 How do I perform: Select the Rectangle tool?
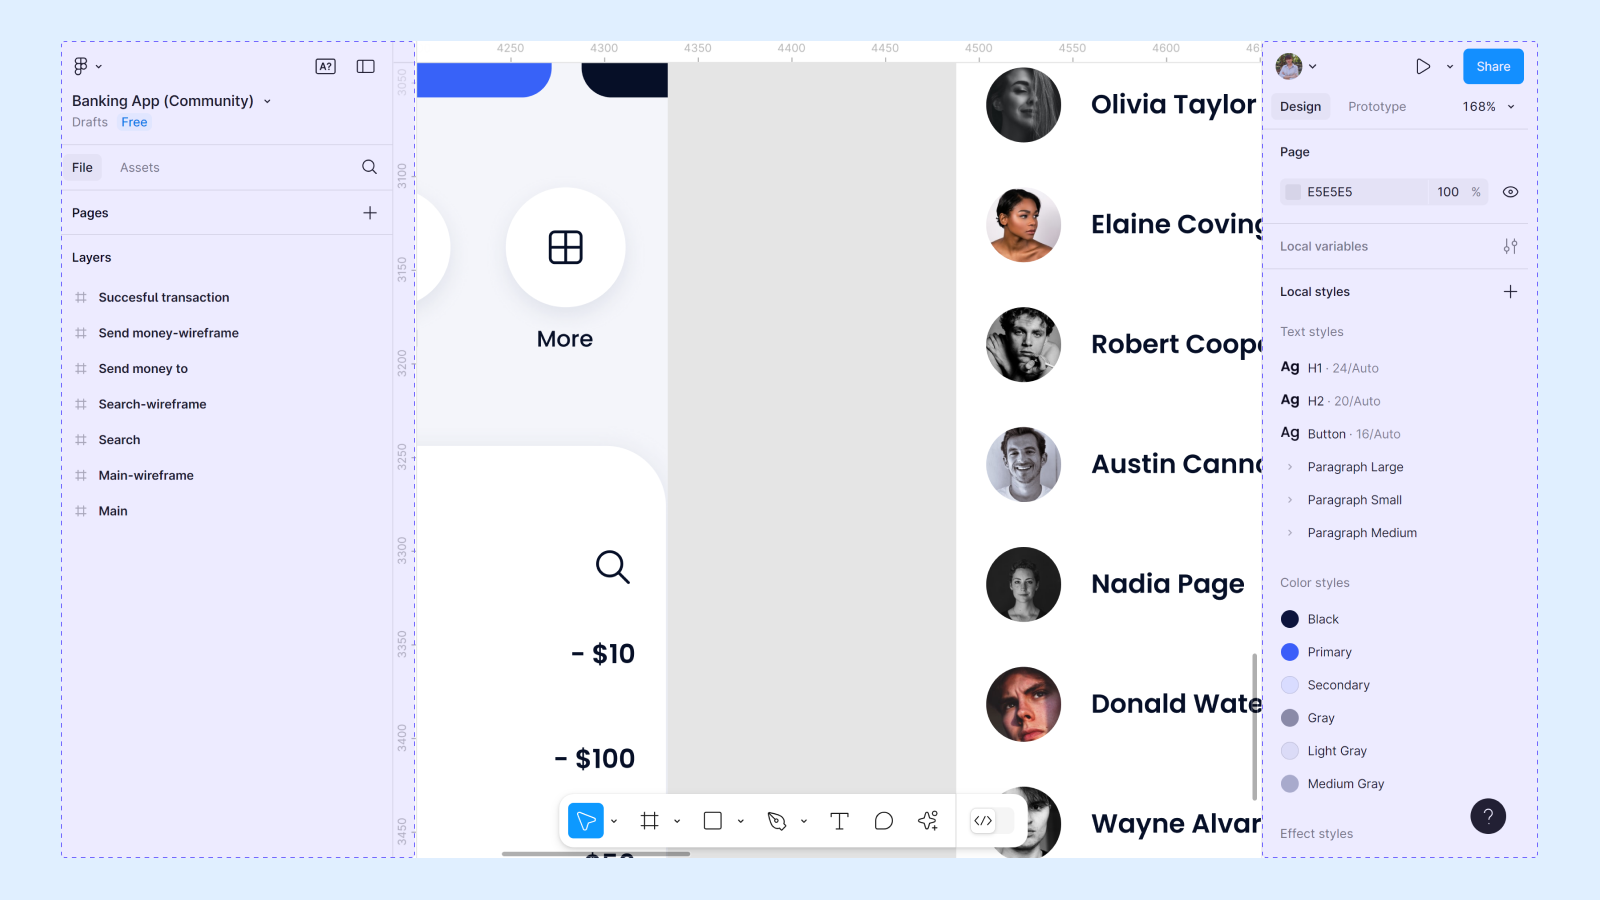tap(712, 820)
